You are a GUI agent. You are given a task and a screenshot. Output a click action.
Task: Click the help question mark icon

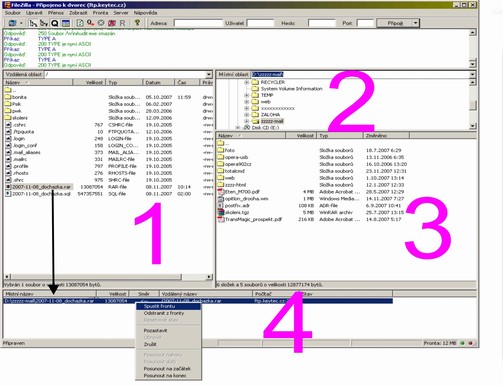point(137,23)
